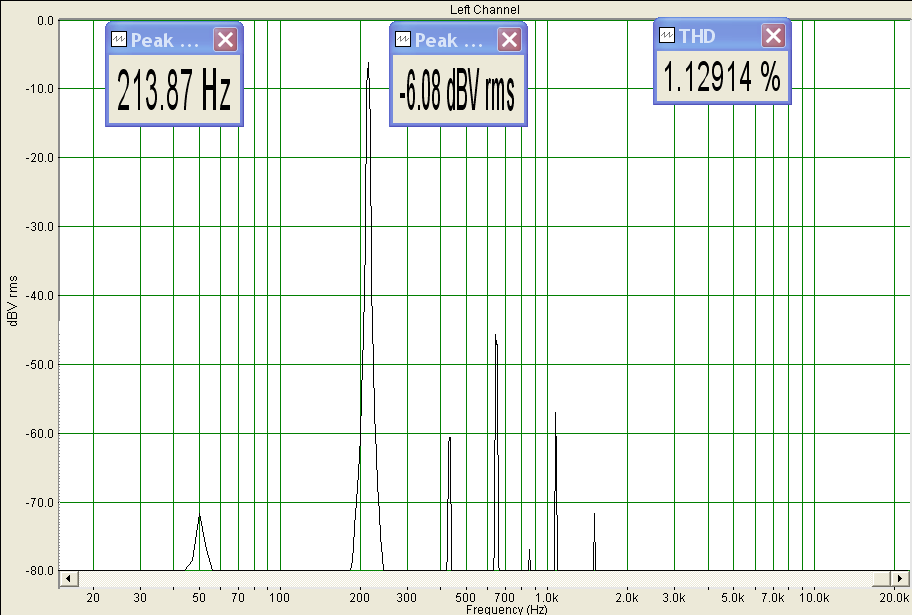Click the 213.87 Hz peak frequency value
Screen dimensions: 912x615
coord(174,90)
